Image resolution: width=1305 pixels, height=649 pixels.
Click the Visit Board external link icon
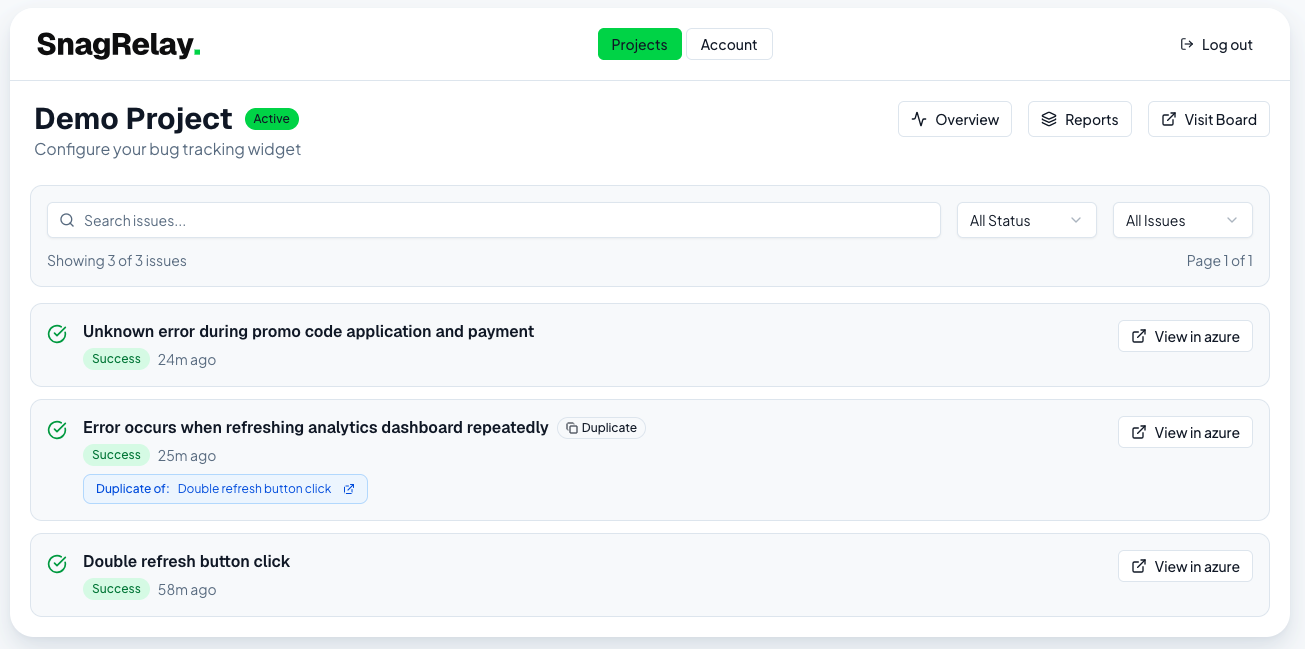coord(1169,119)
